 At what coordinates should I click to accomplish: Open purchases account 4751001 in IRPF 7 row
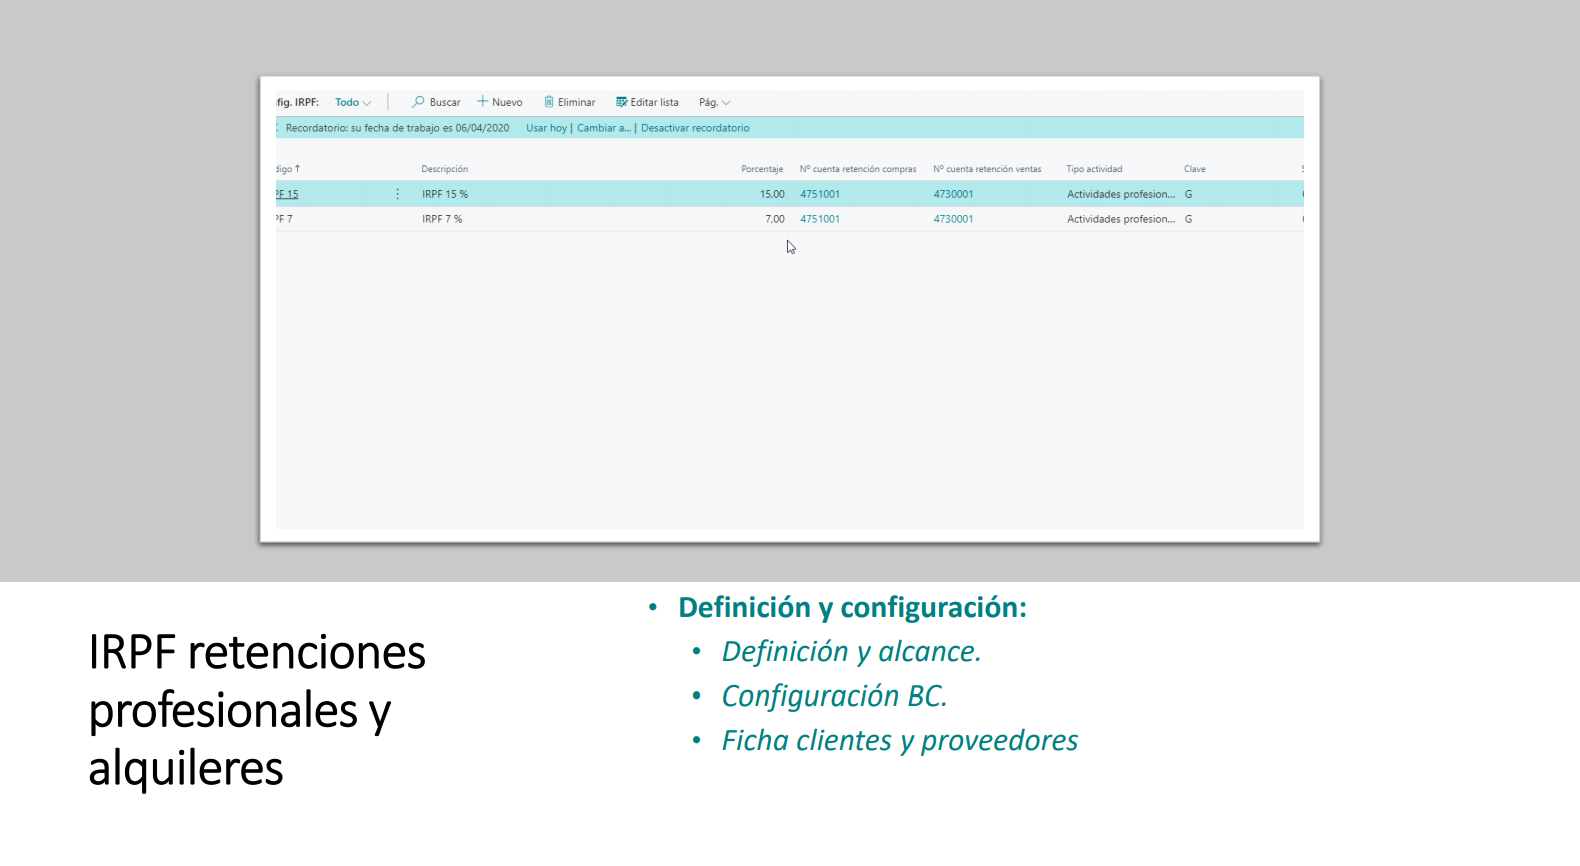pyautogui.click(x=820, y=219)
